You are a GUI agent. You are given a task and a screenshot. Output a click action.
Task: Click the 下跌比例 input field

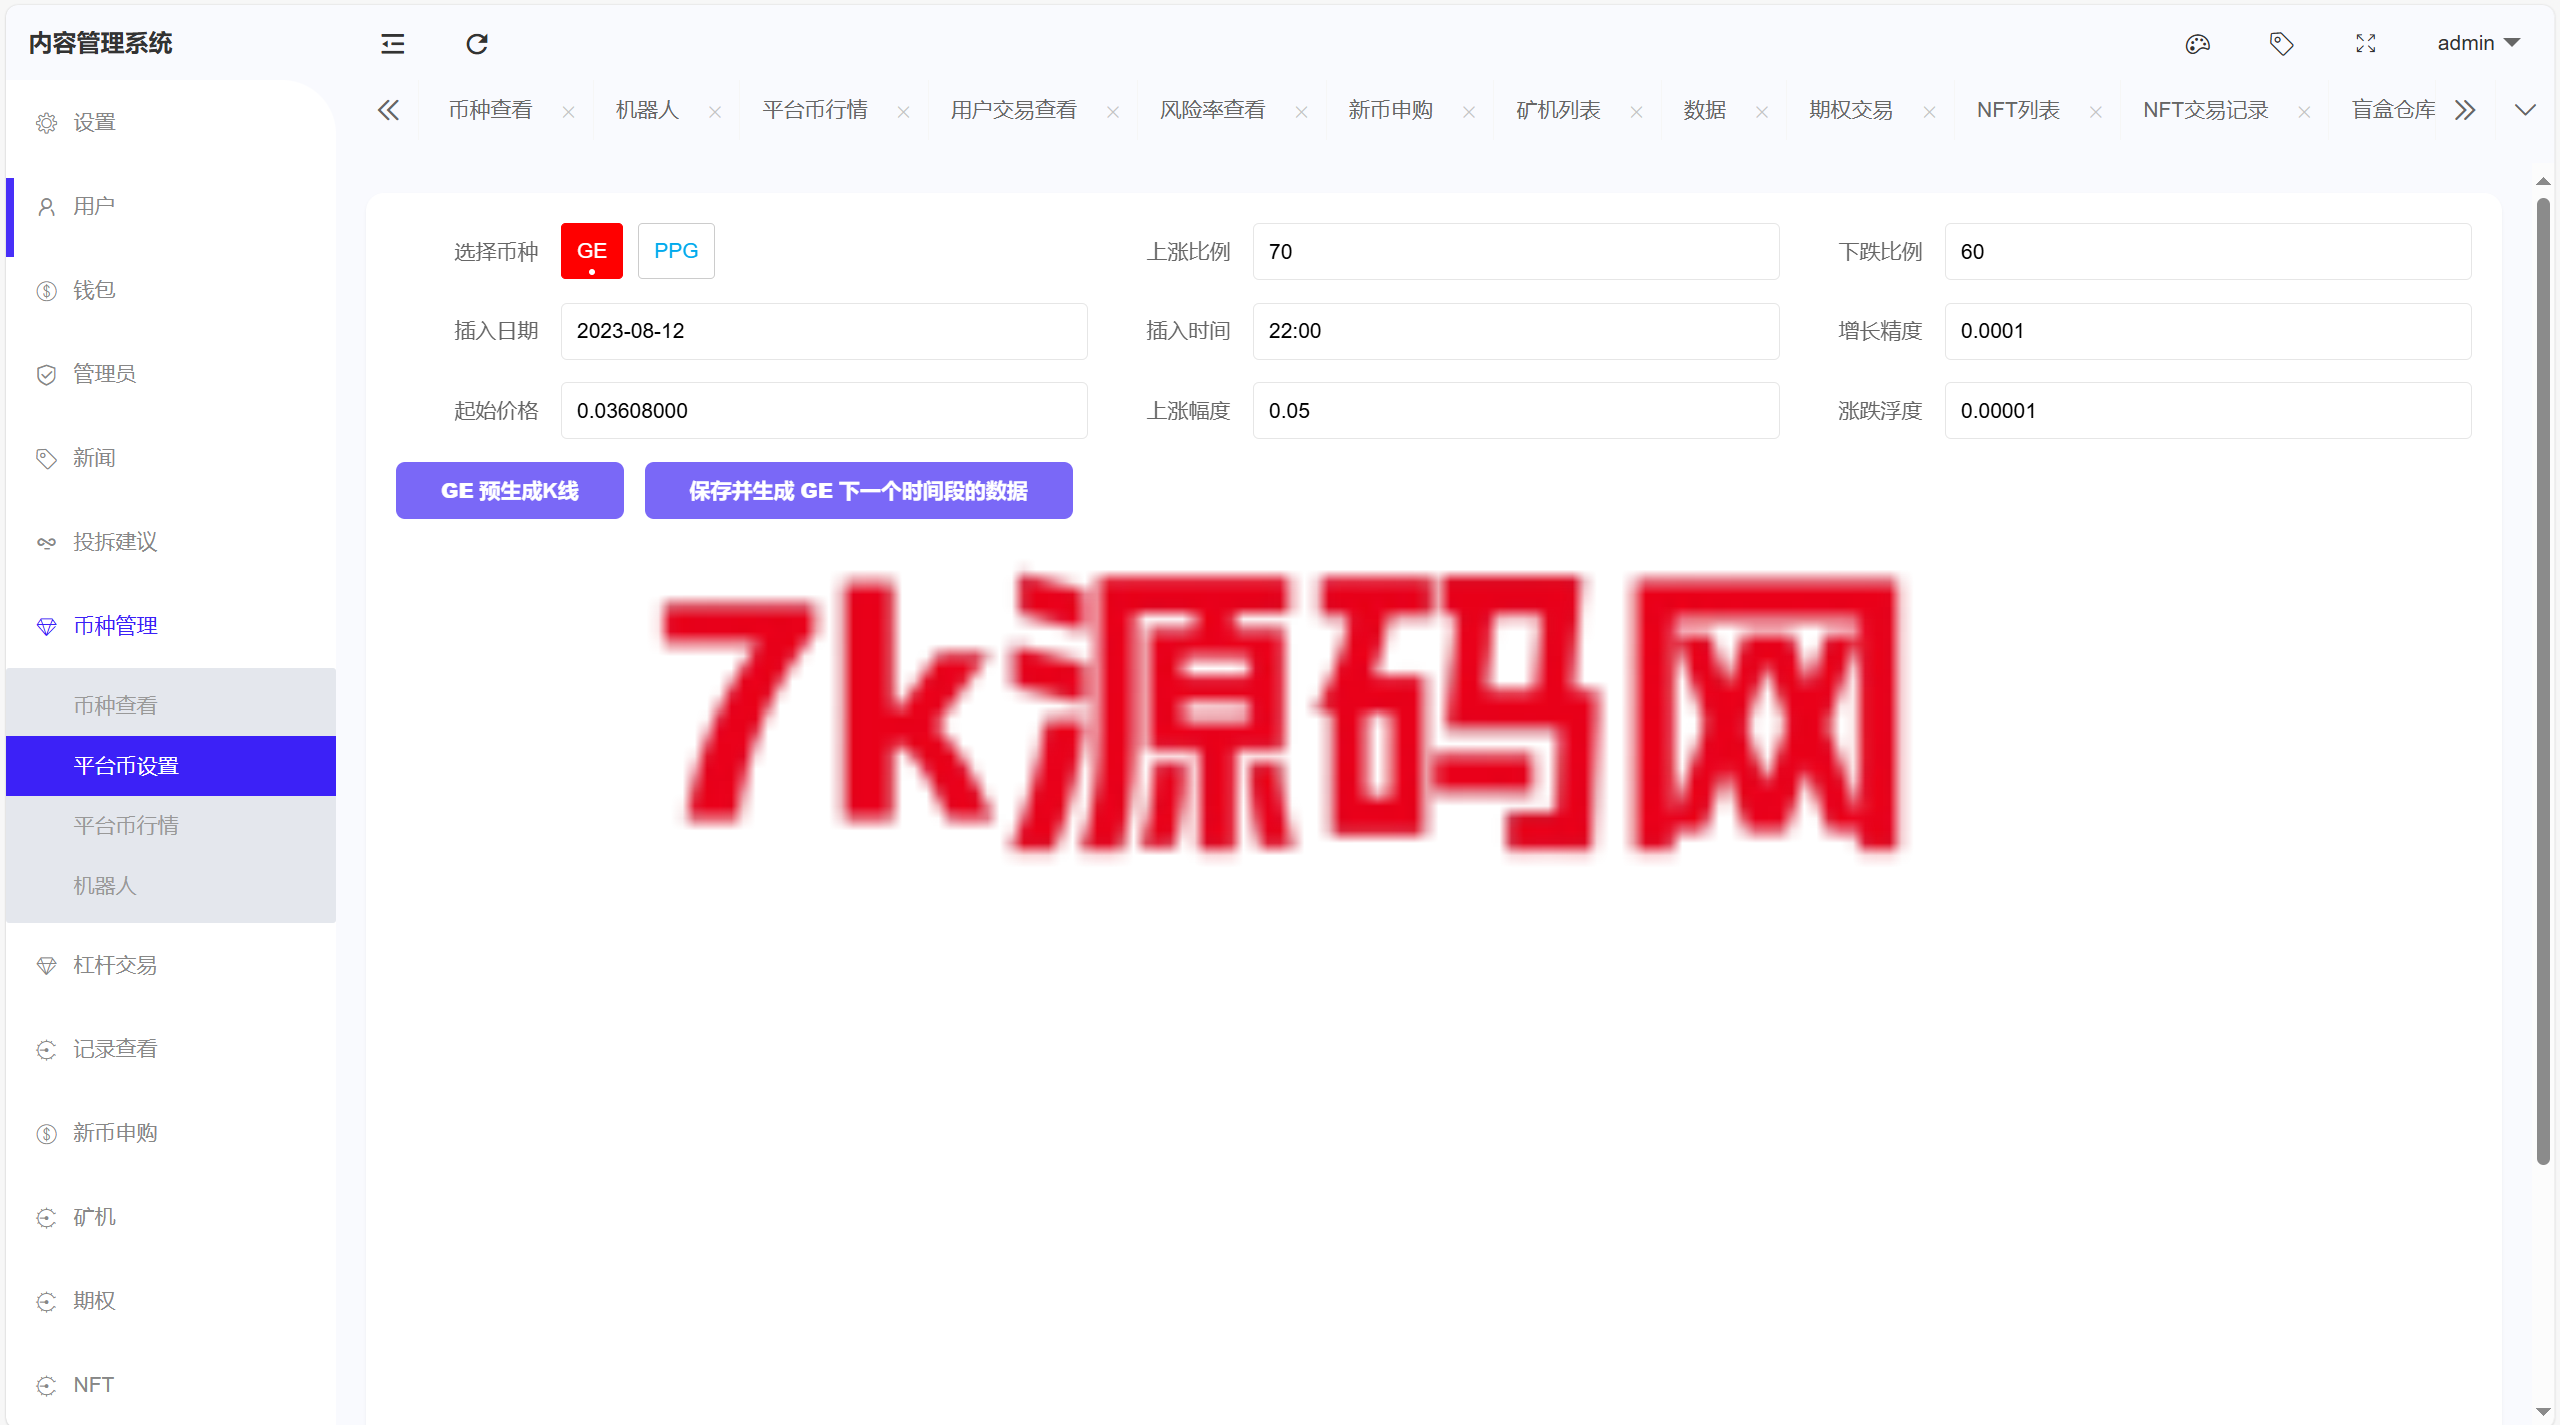coord(2207,251)
